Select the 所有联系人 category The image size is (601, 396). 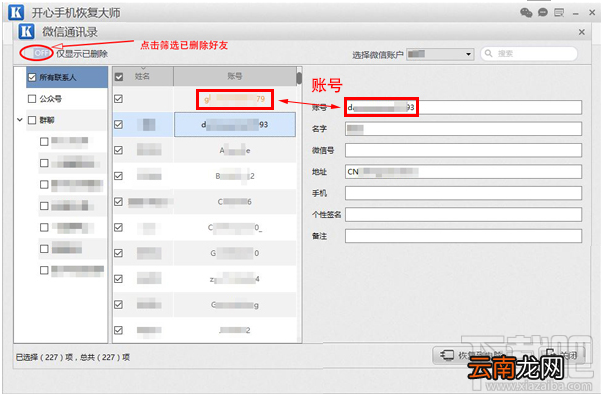[67, 77]
